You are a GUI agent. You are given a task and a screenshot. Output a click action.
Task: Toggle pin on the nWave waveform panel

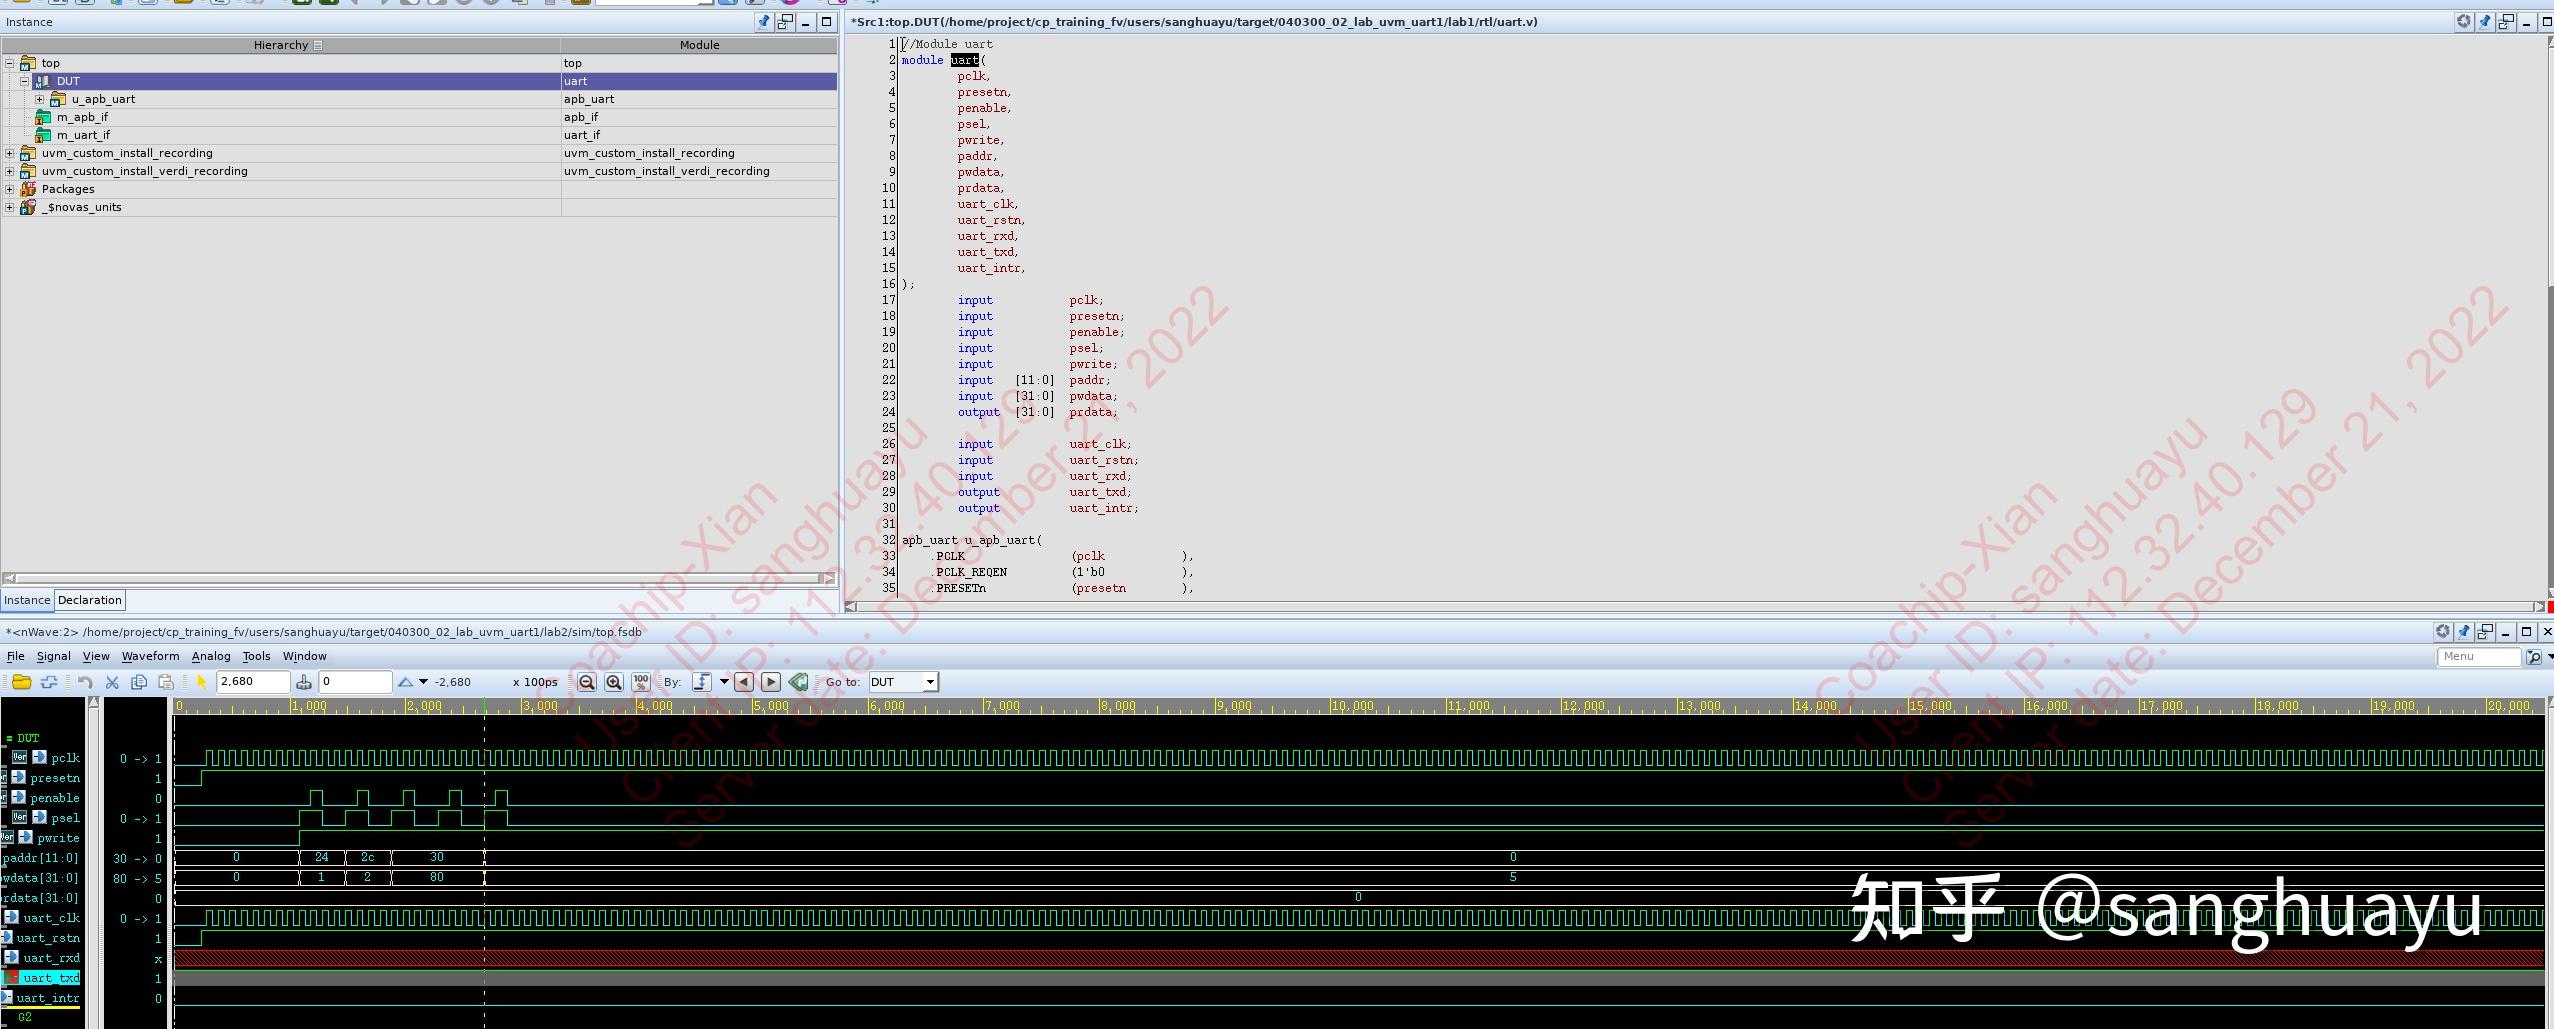pos(2464,632)
